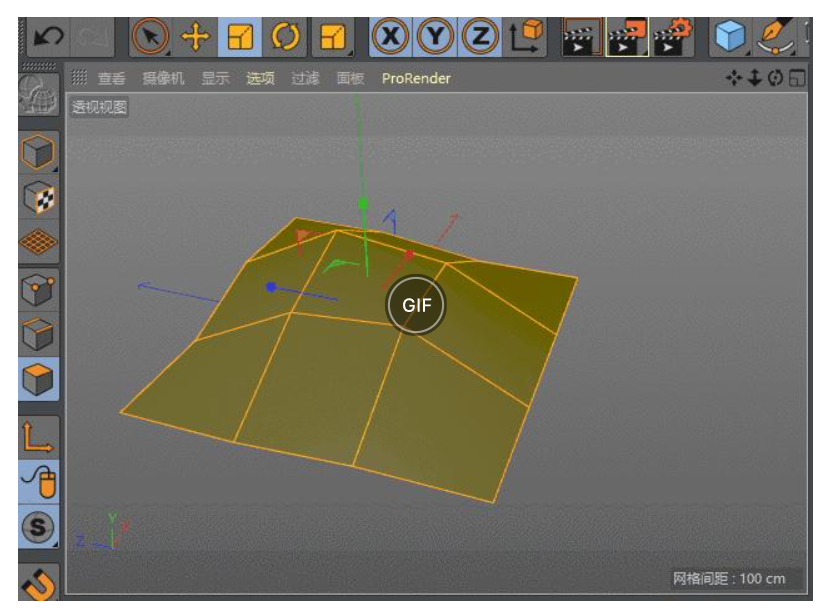Select the Texture mode checkered cube
The height and width of the screenshot is (614, 829).
coord(38,197)
